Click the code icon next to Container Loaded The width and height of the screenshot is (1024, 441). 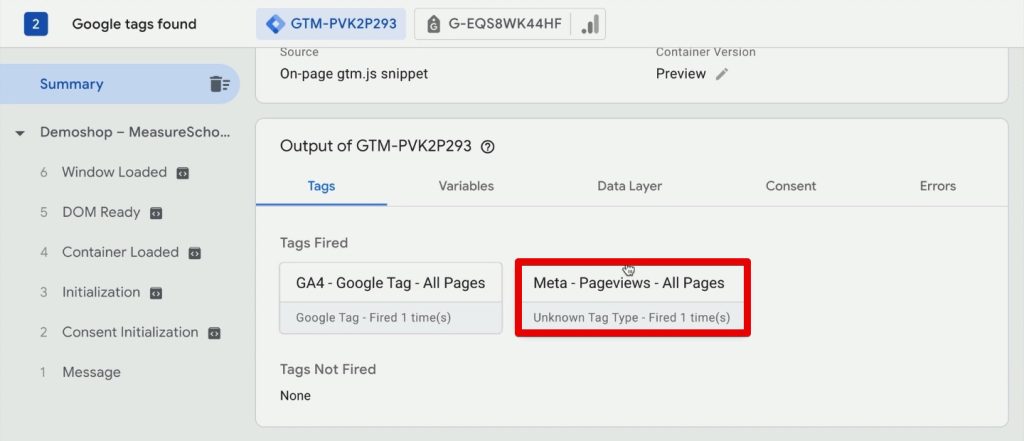click(x=194, y=253)
